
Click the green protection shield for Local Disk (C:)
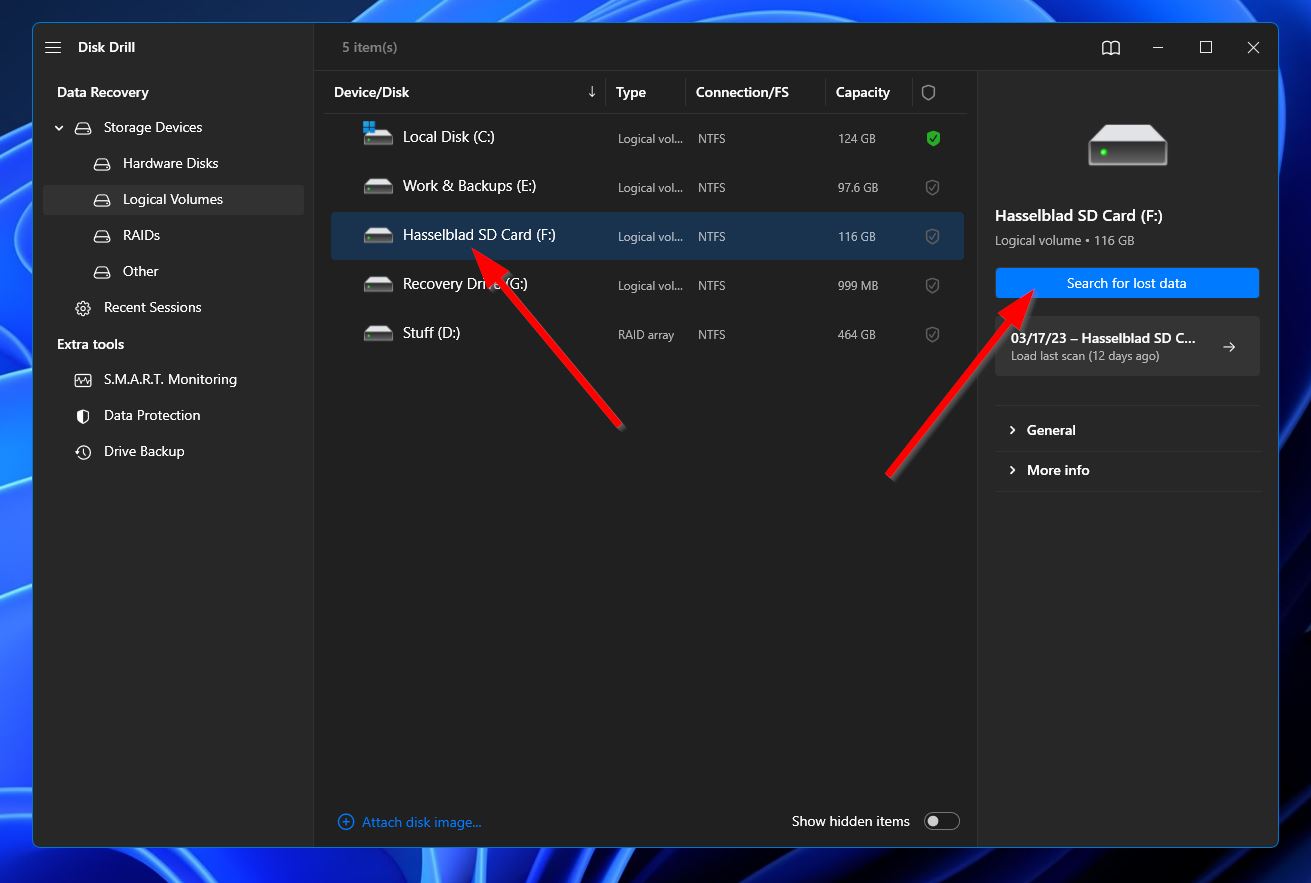coord(933,139)
